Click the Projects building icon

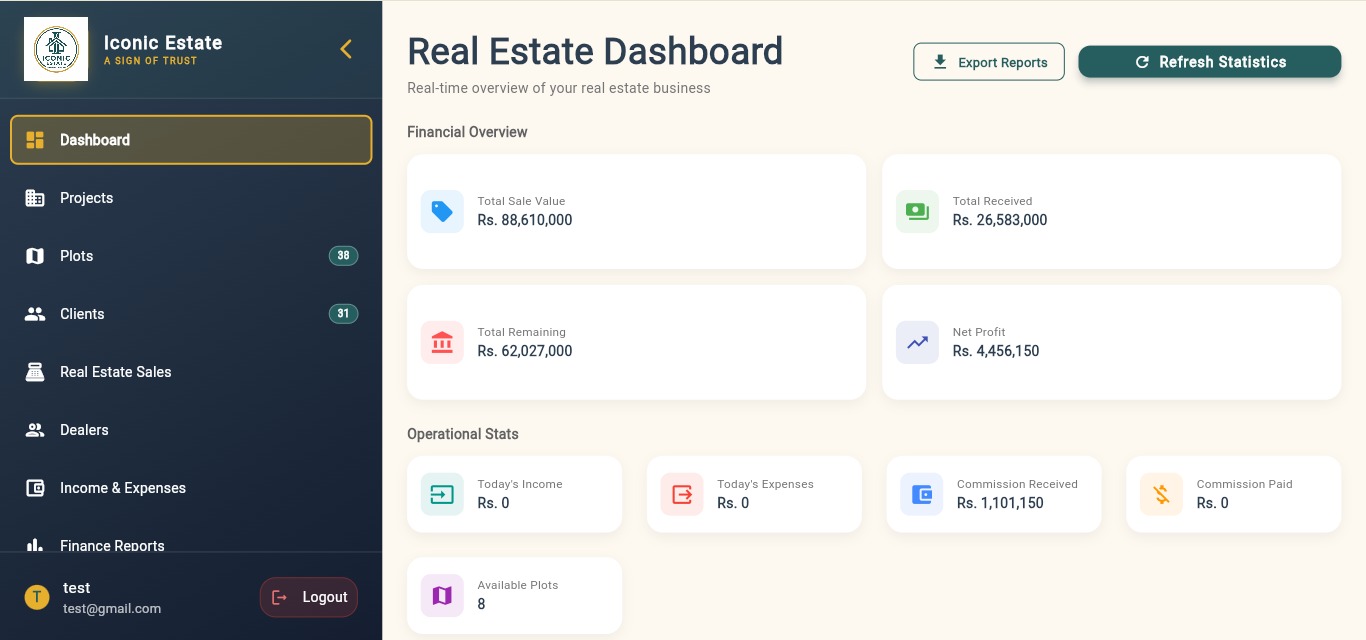[x=35, y=198]
